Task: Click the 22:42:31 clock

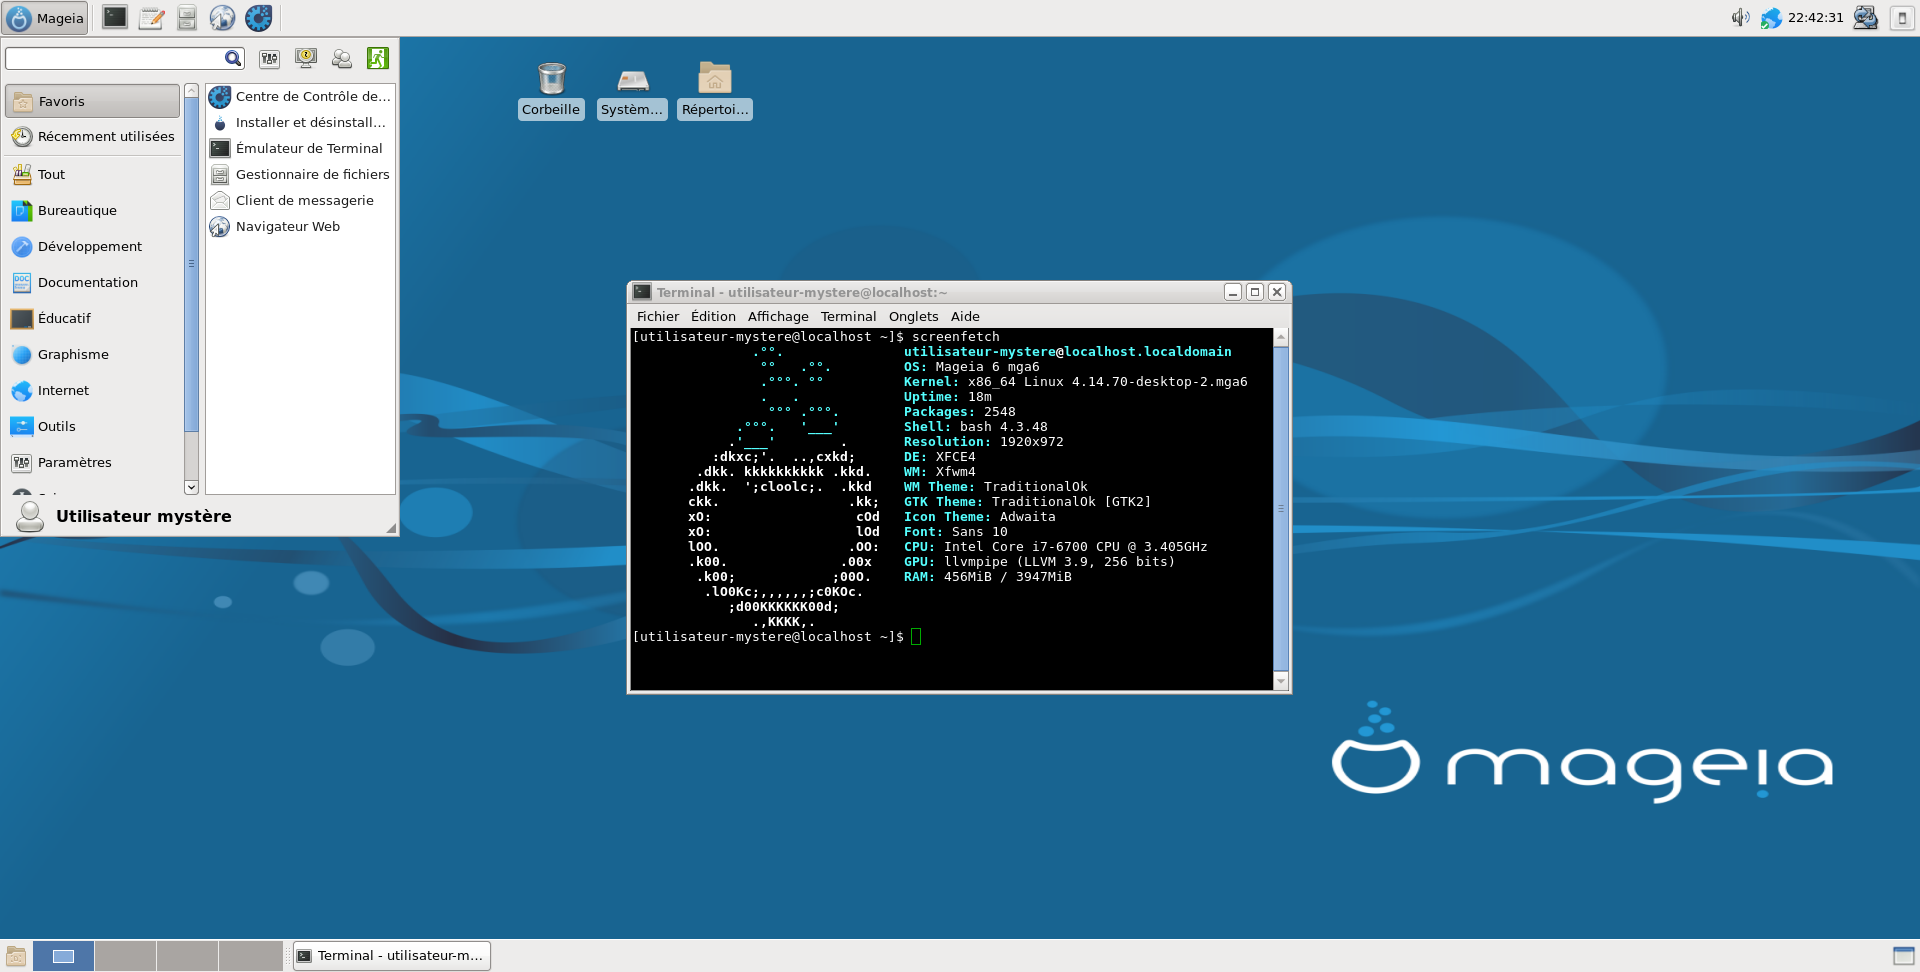Action: (x=1815, y=18)
